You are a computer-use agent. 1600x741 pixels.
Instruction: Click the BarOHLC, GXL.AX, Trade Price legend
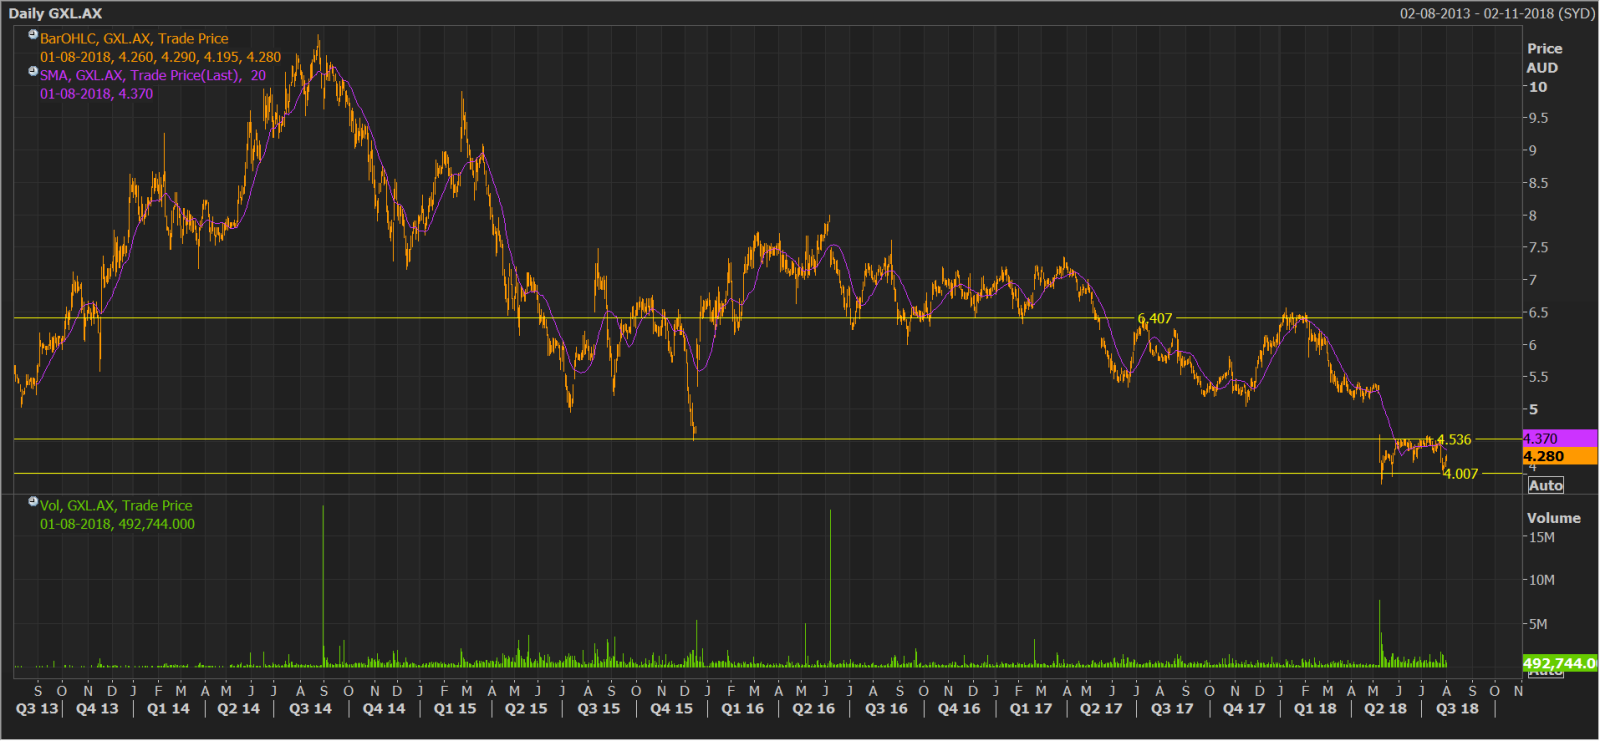(134, 39)
